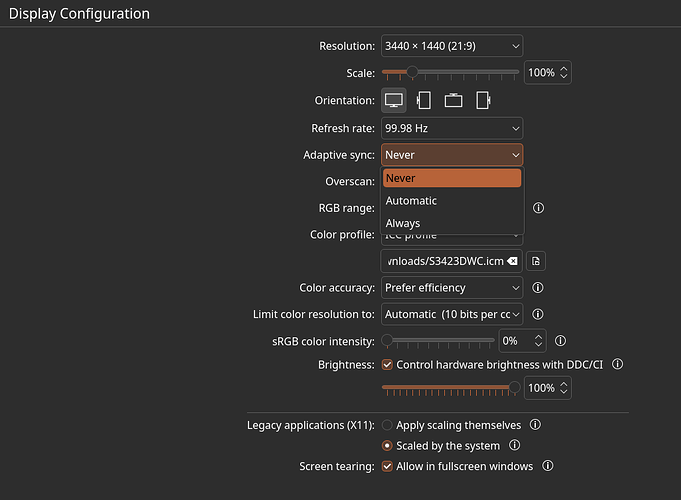
Task: Click info icon beside RGB range
Action: coord(538,208)
